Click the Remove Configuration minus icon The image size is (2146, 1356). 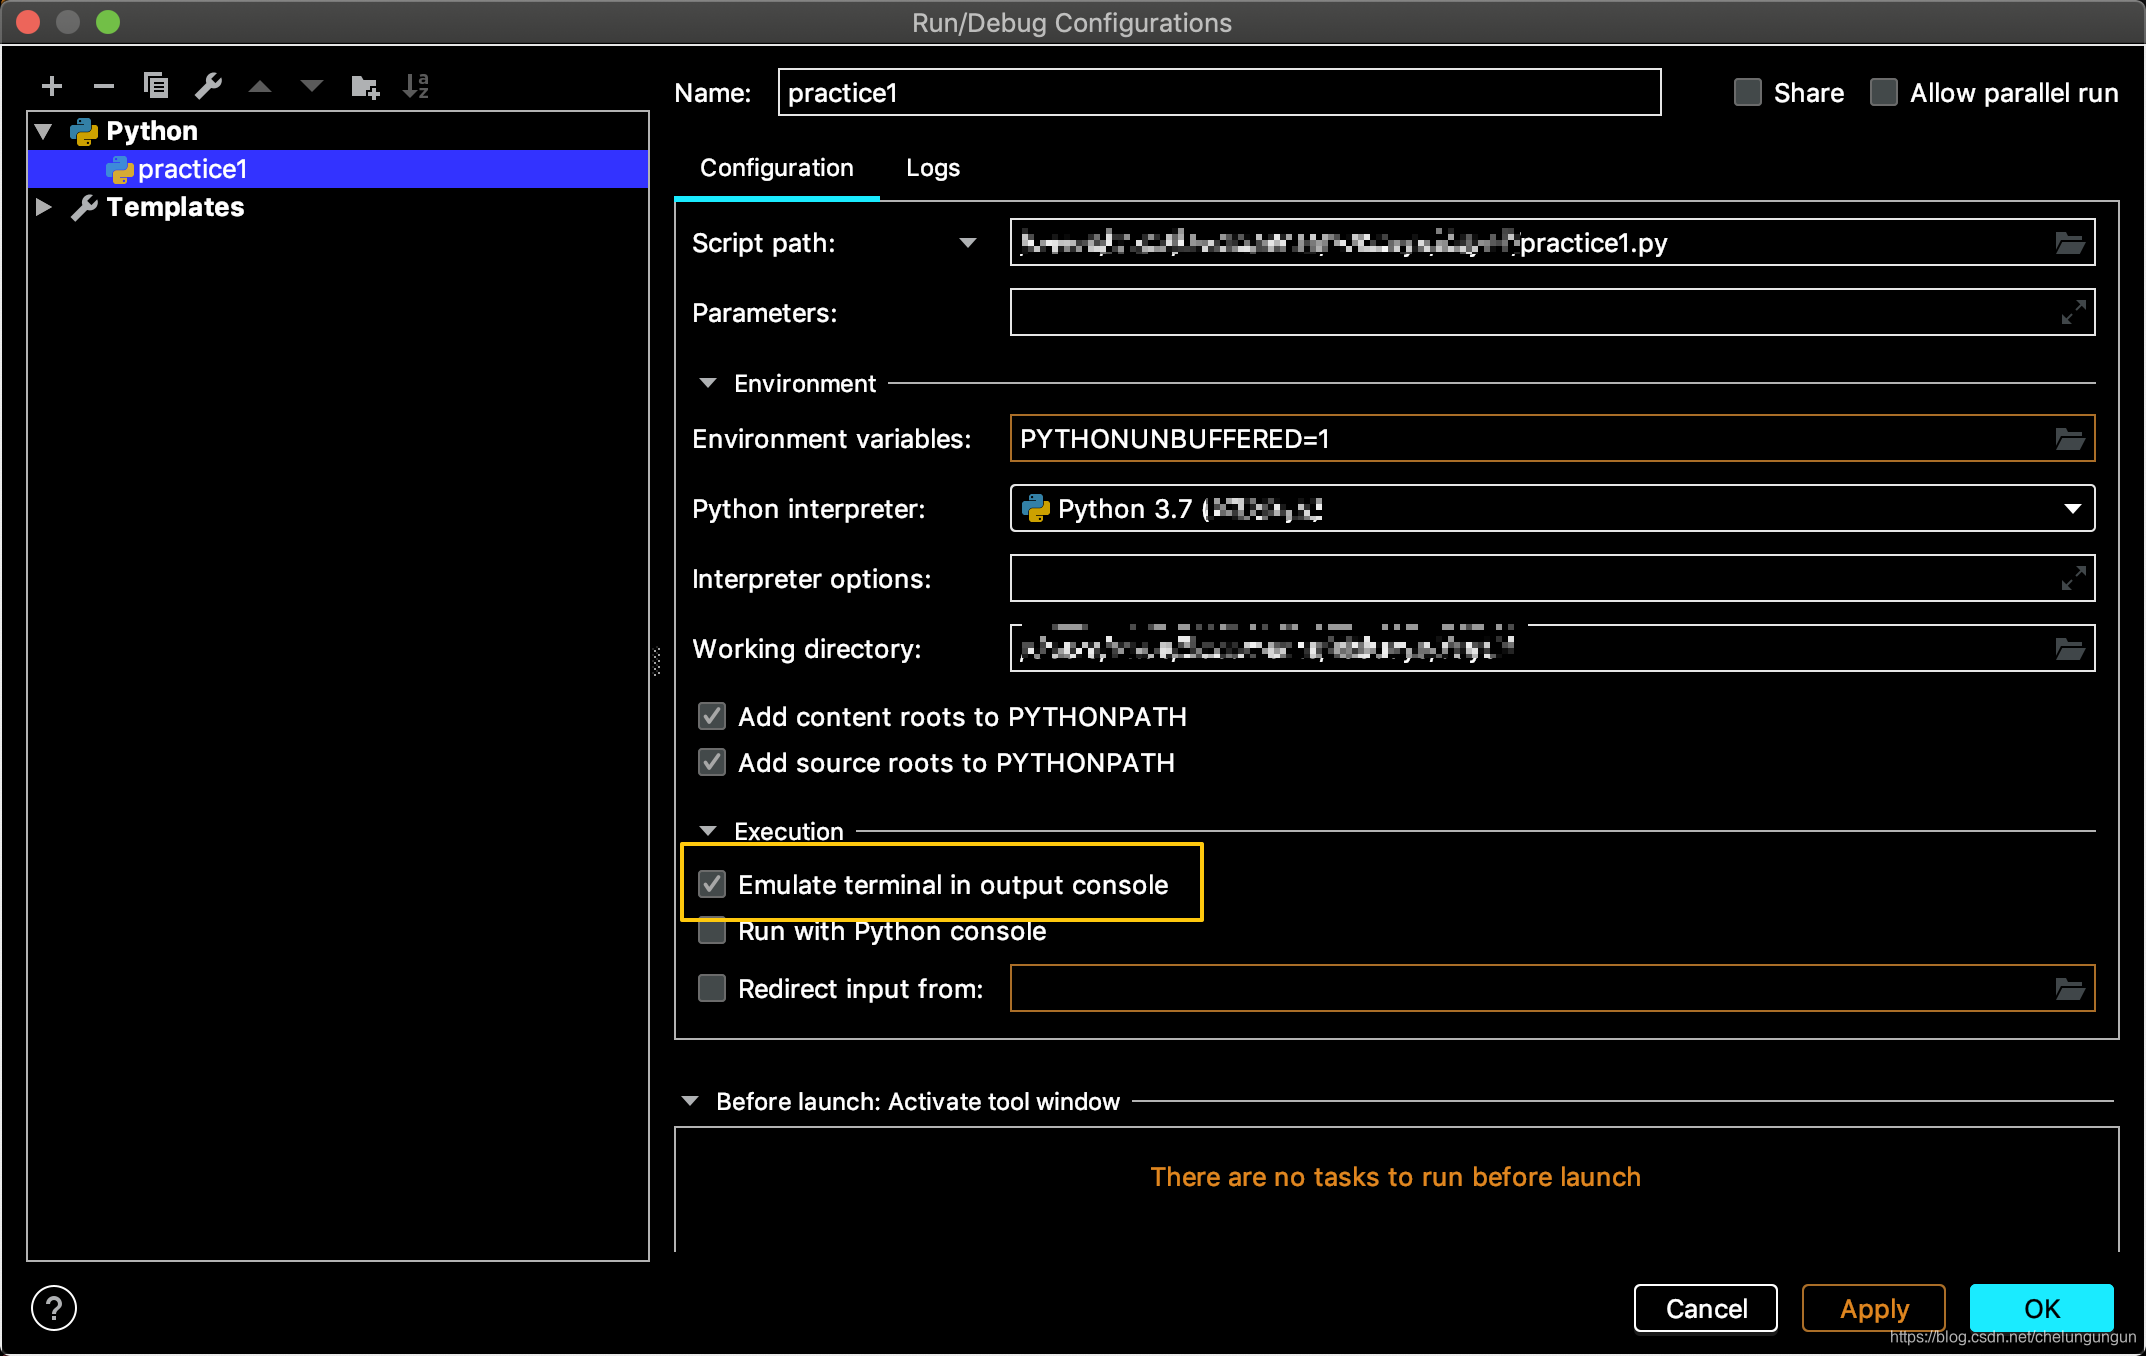click(x=104, y=86)
